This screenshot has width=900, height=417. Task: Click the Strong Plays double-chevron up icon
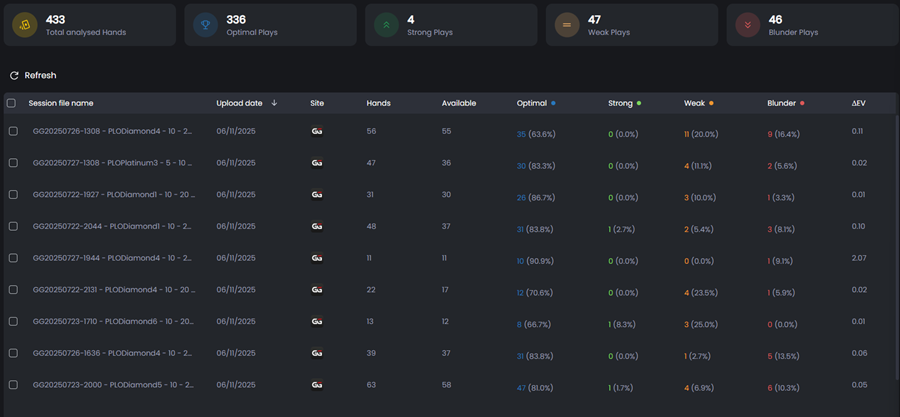386,25
